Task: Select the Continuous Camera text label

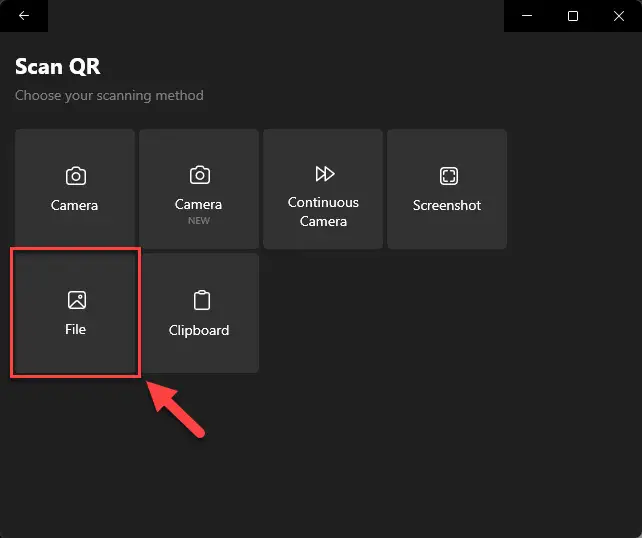Action: tap(323, 212)
